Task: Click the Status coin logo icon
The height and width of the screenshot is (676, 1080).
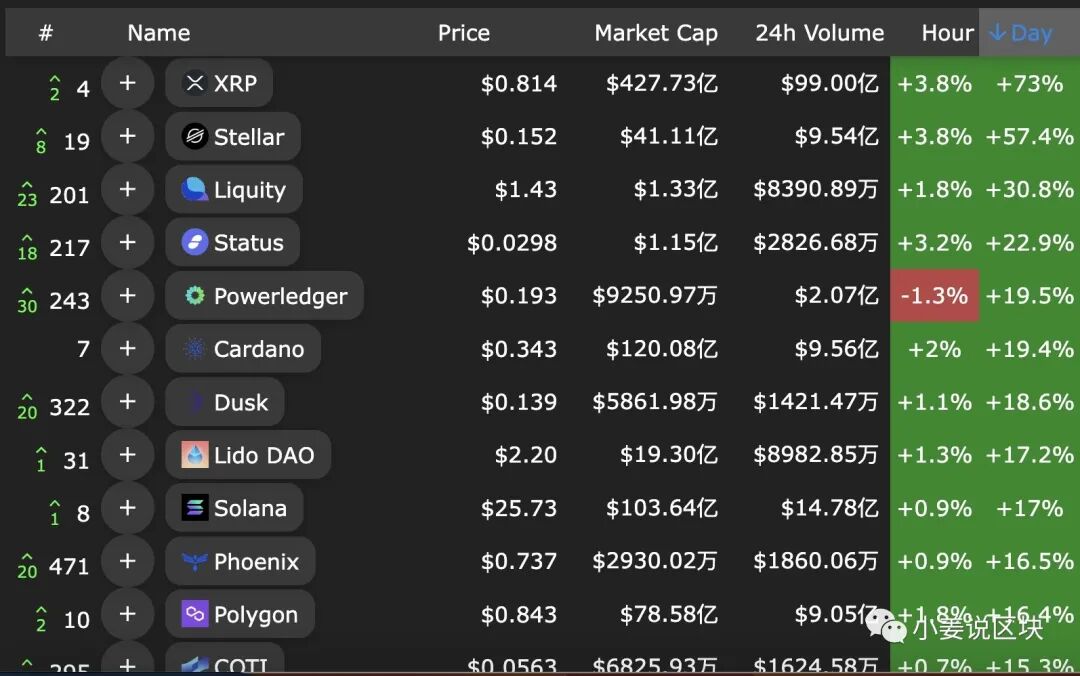Action: coord(195,243)
